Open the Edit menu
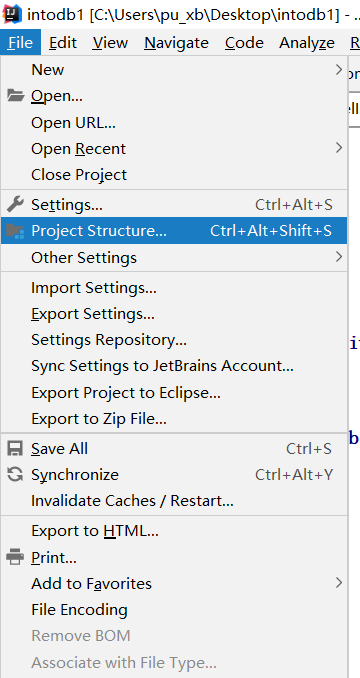Image resolution: width=360 pixels, height=678 pixels. [63, 42]
